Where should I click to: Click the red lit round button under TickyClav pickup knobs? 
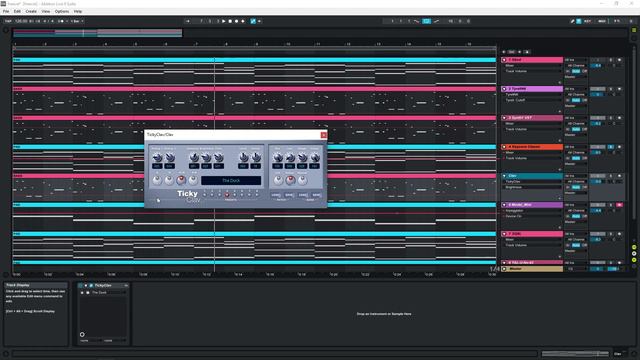[x=181, y=180]
